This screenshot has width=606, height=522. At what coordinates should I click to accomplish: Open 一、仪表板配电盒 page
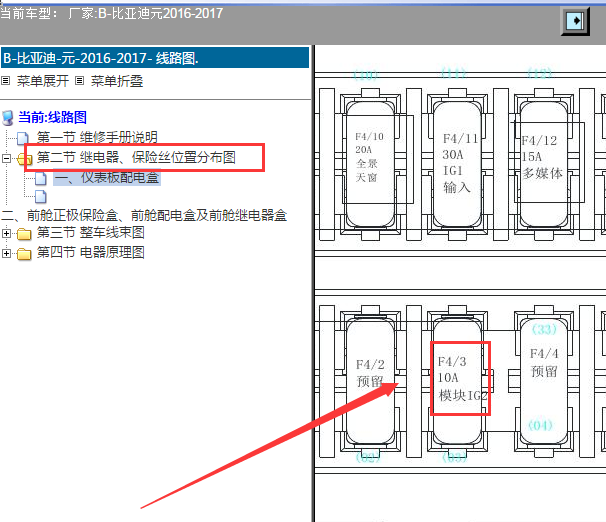tap(107, 178)
